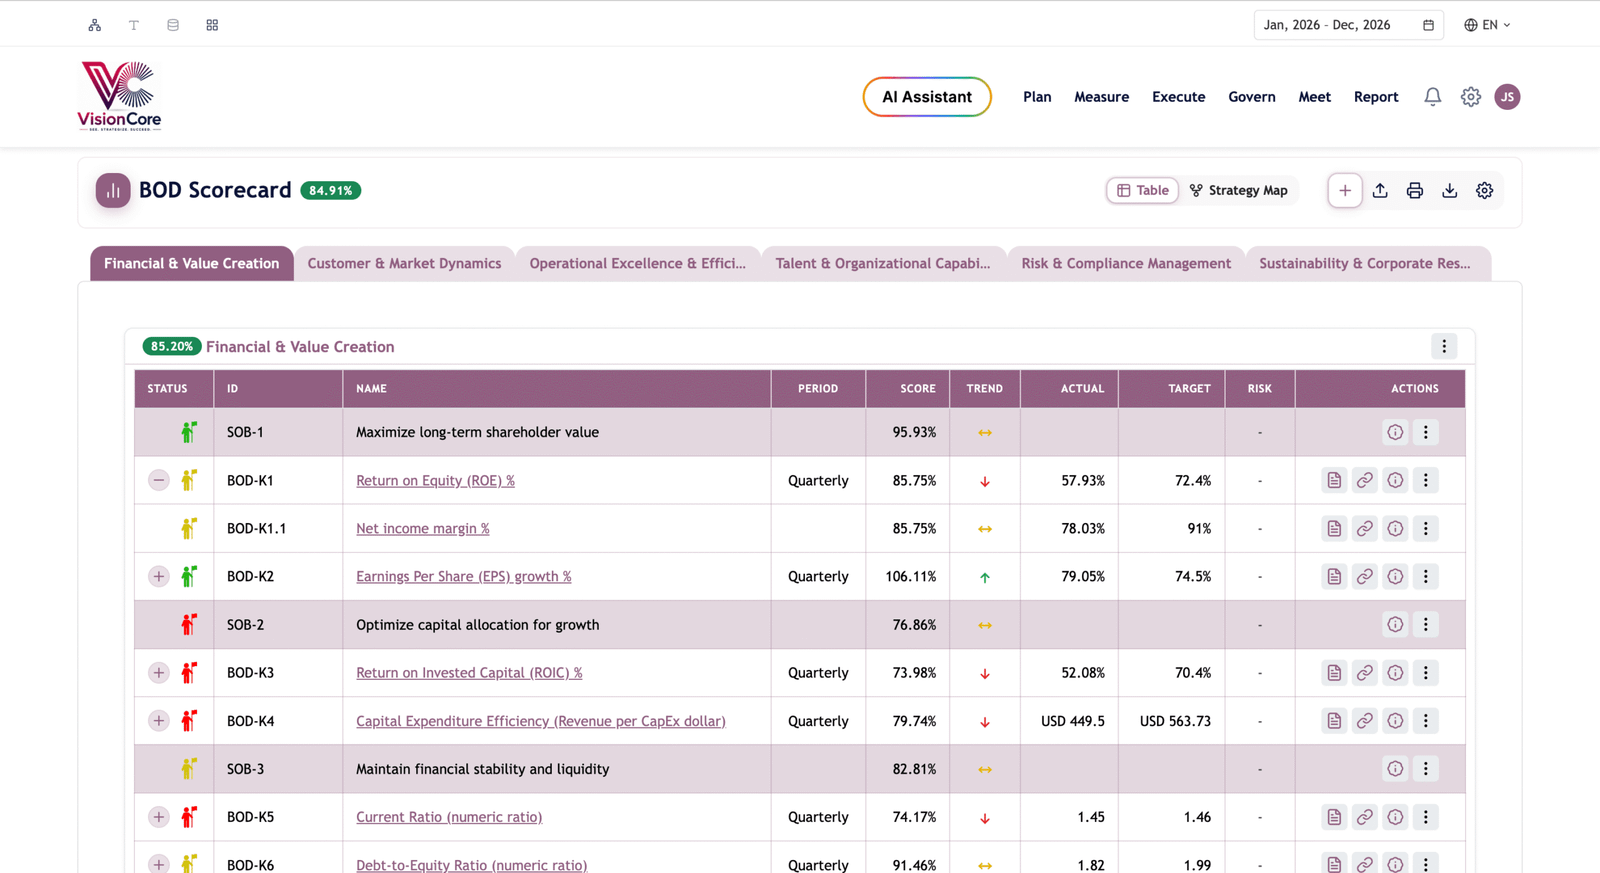Open the grid view icon in top toolbar
Viewport: 1600px width, 873px height.
click(212, 25)
